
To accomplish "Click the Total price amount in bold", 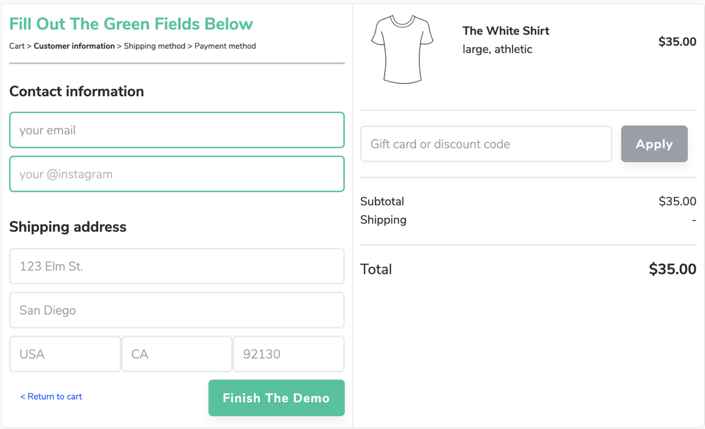I will click(x=672, y=269).
